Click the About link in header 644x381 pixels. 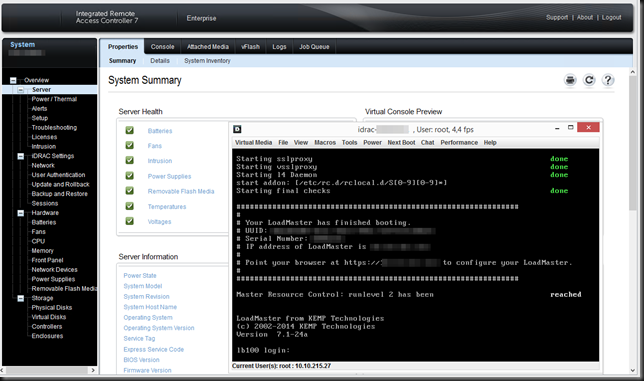pyautogui.click(x=585, y=17)
